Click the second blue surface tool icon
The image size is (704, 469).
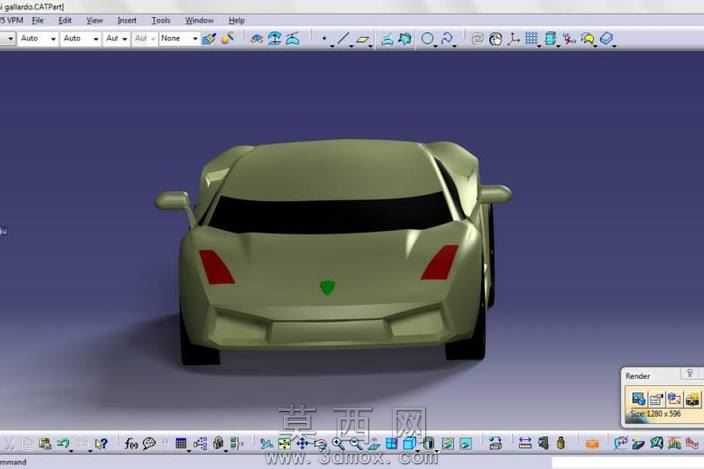[274, 39]
